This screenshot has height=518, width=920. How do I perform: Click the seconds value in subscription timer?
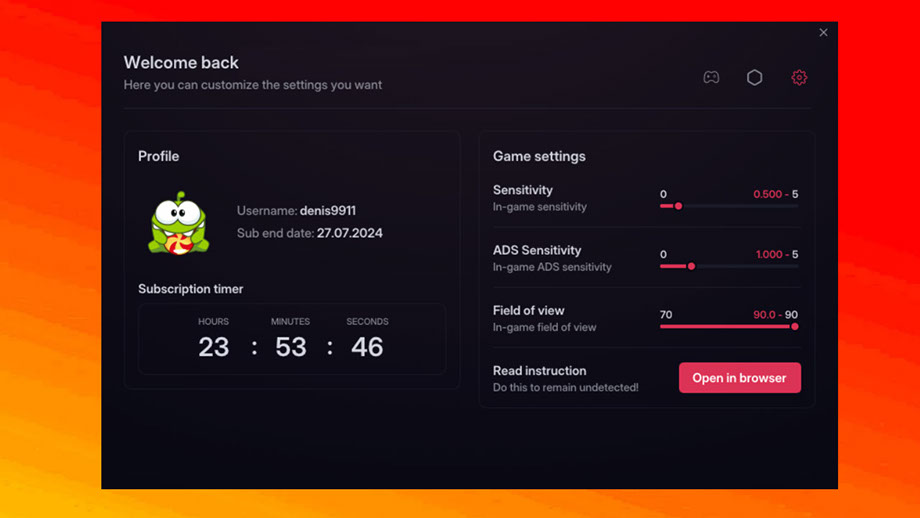coord(367,347)
